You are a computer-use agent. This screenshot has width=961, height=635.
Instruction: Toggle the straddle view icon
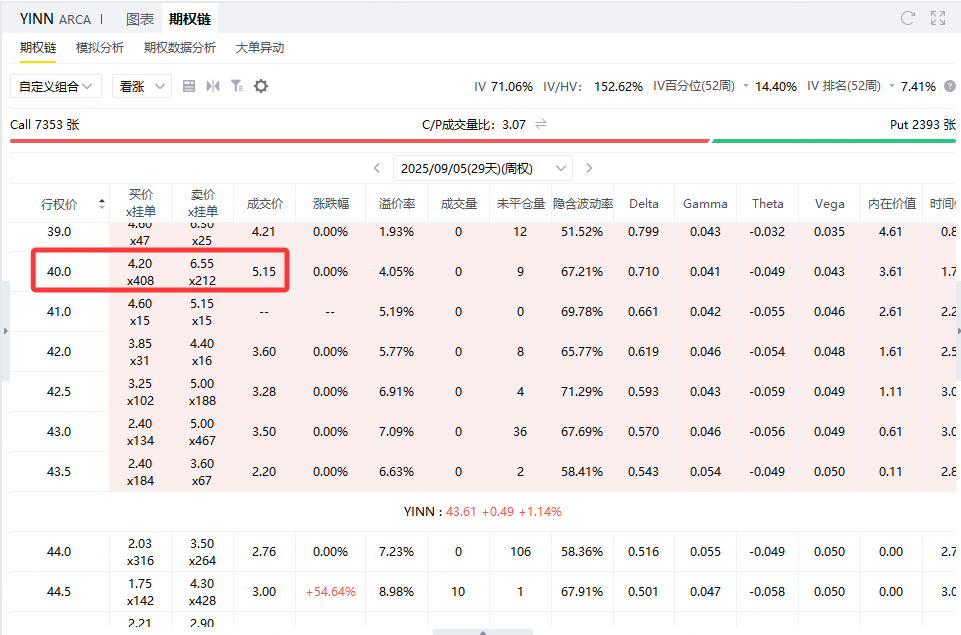pos(213,86)
